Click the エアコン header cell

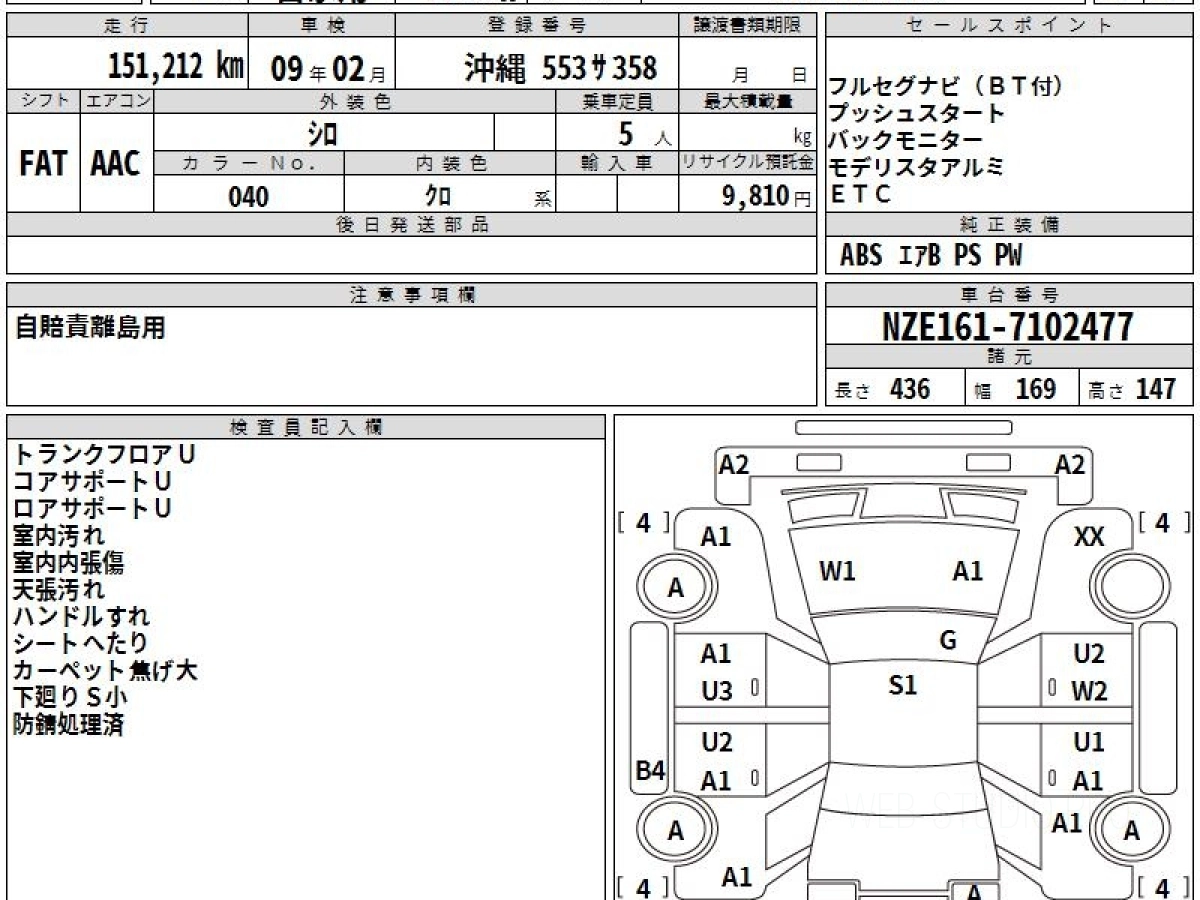click(117, 101)
